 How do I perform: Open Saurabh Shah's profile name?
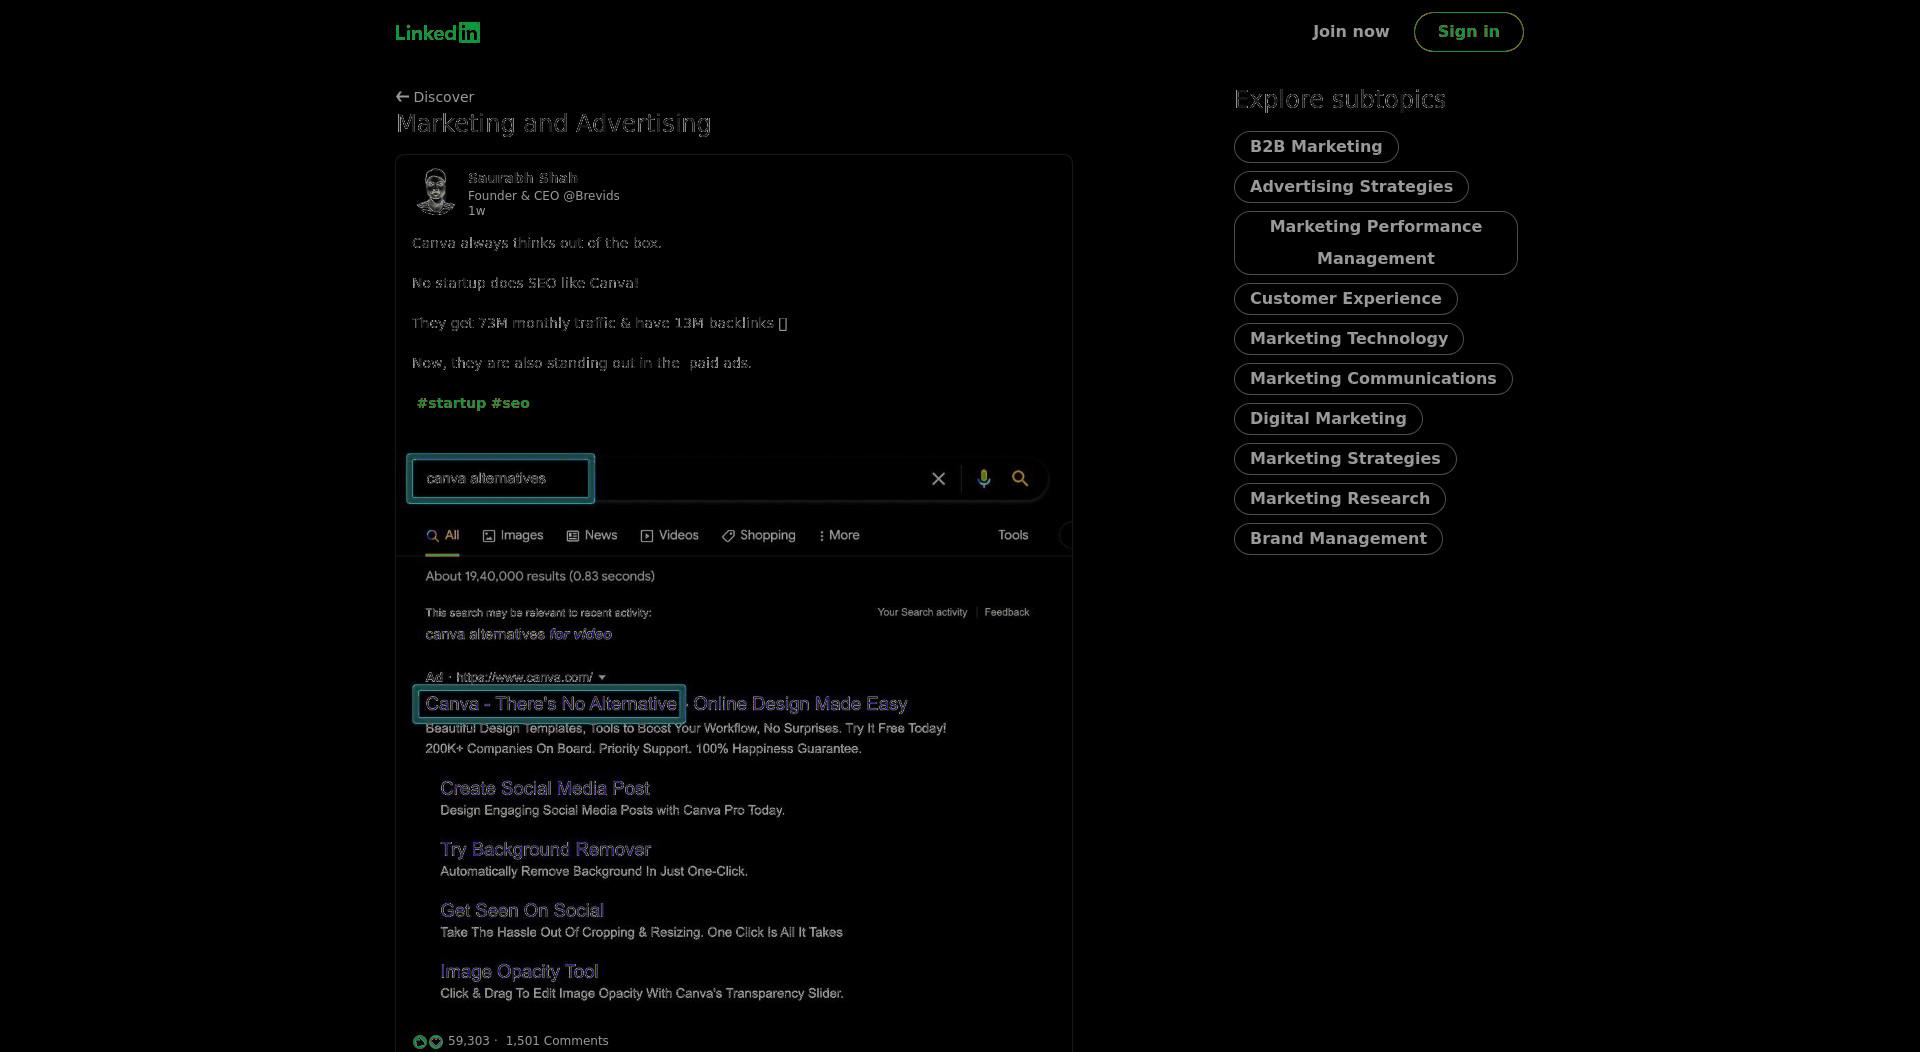[522, 178]
